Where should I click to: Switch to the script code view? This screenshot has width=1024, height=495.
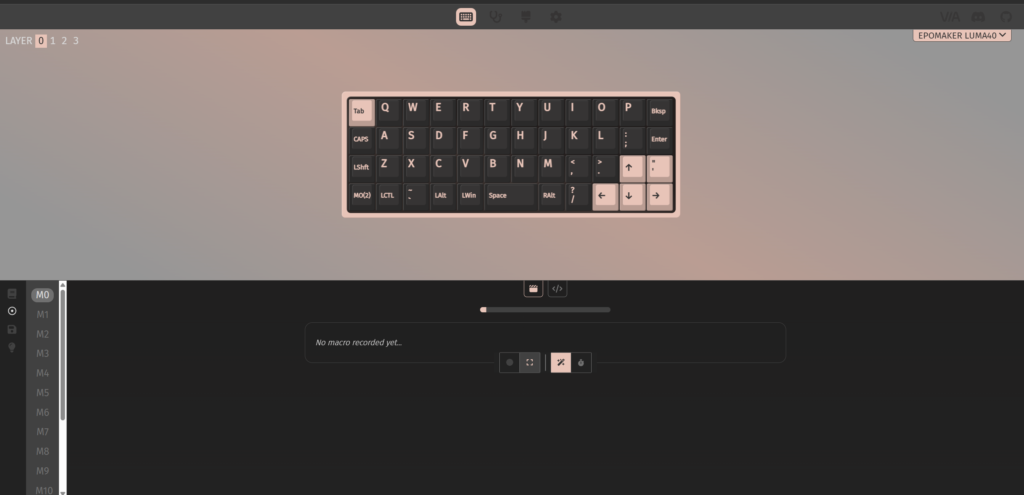(x=557, y=289)
